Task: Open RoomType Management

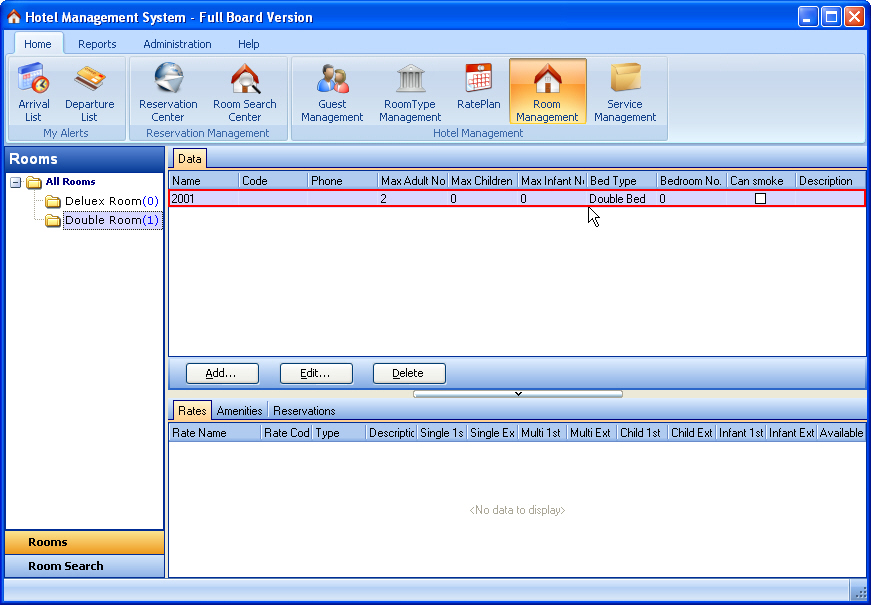Action: pos(410,90)
